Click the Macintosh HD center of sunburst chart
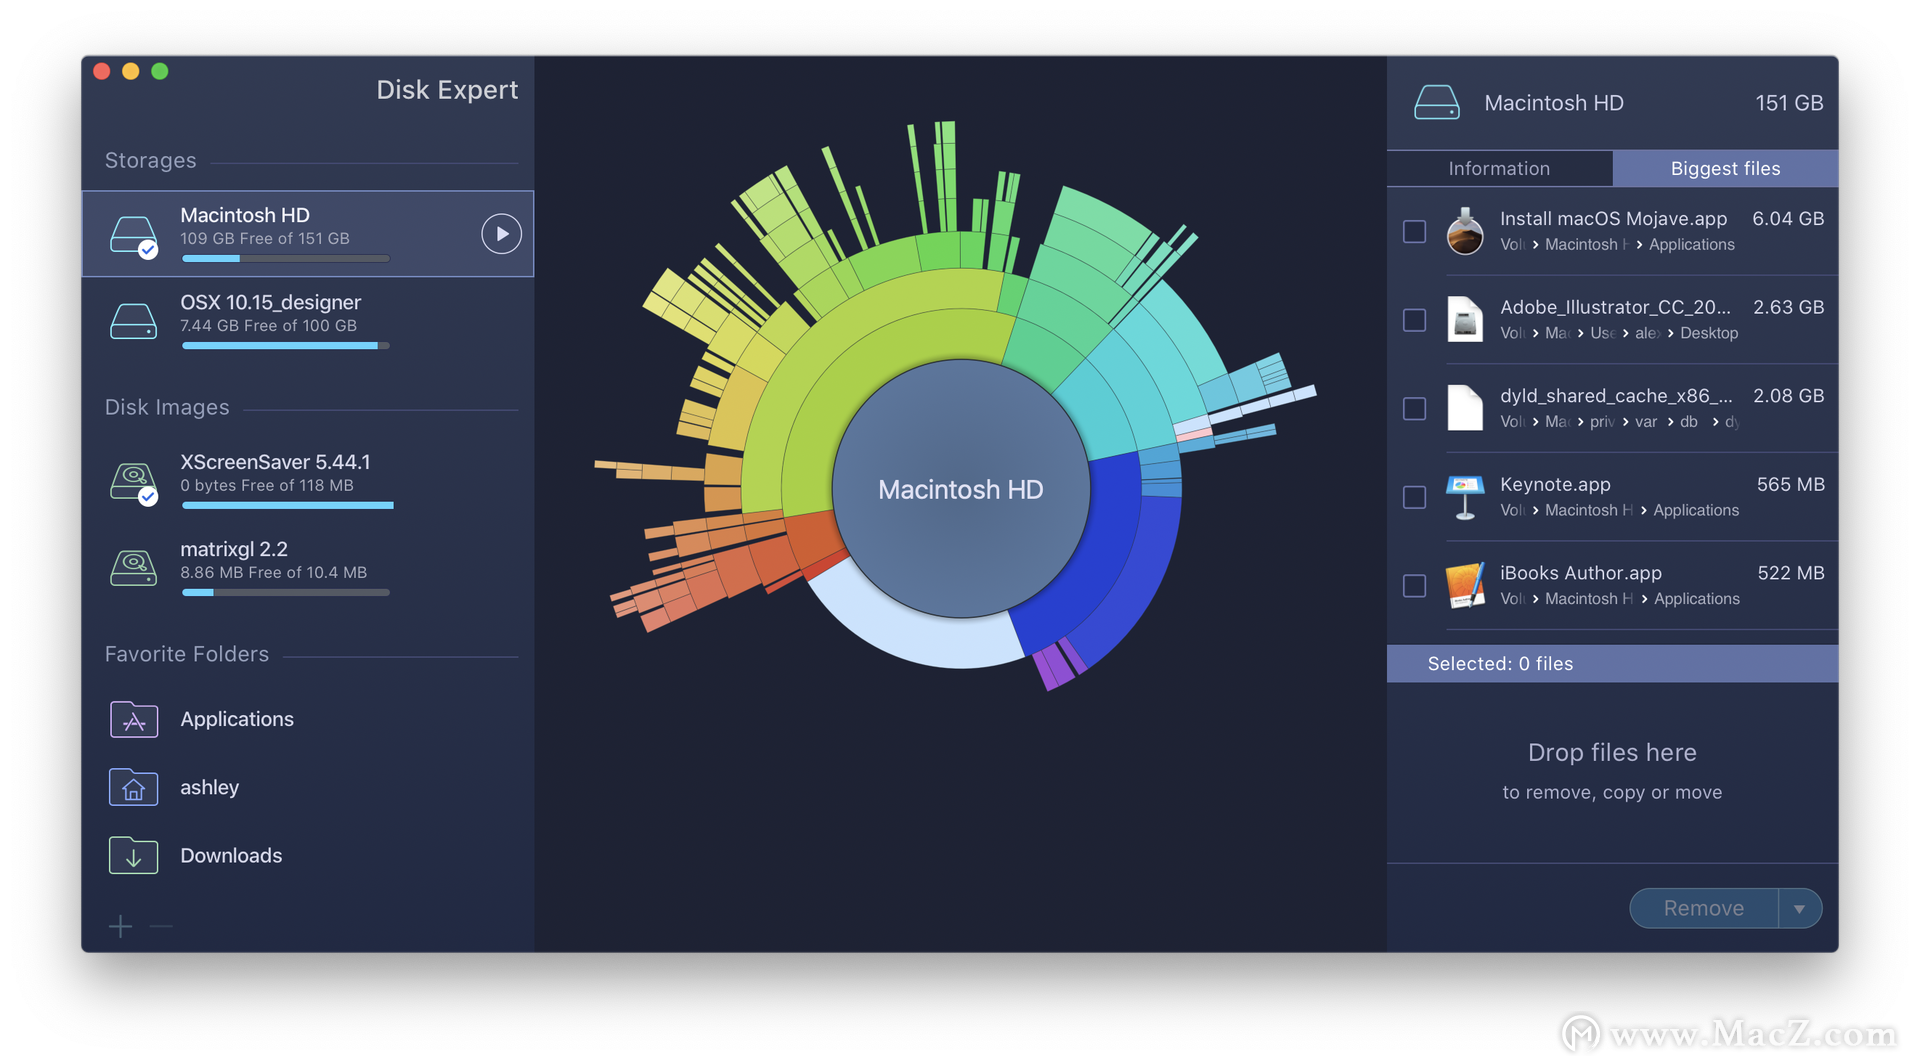This screenshot has width=1920, height=1060. click(960, 489)
